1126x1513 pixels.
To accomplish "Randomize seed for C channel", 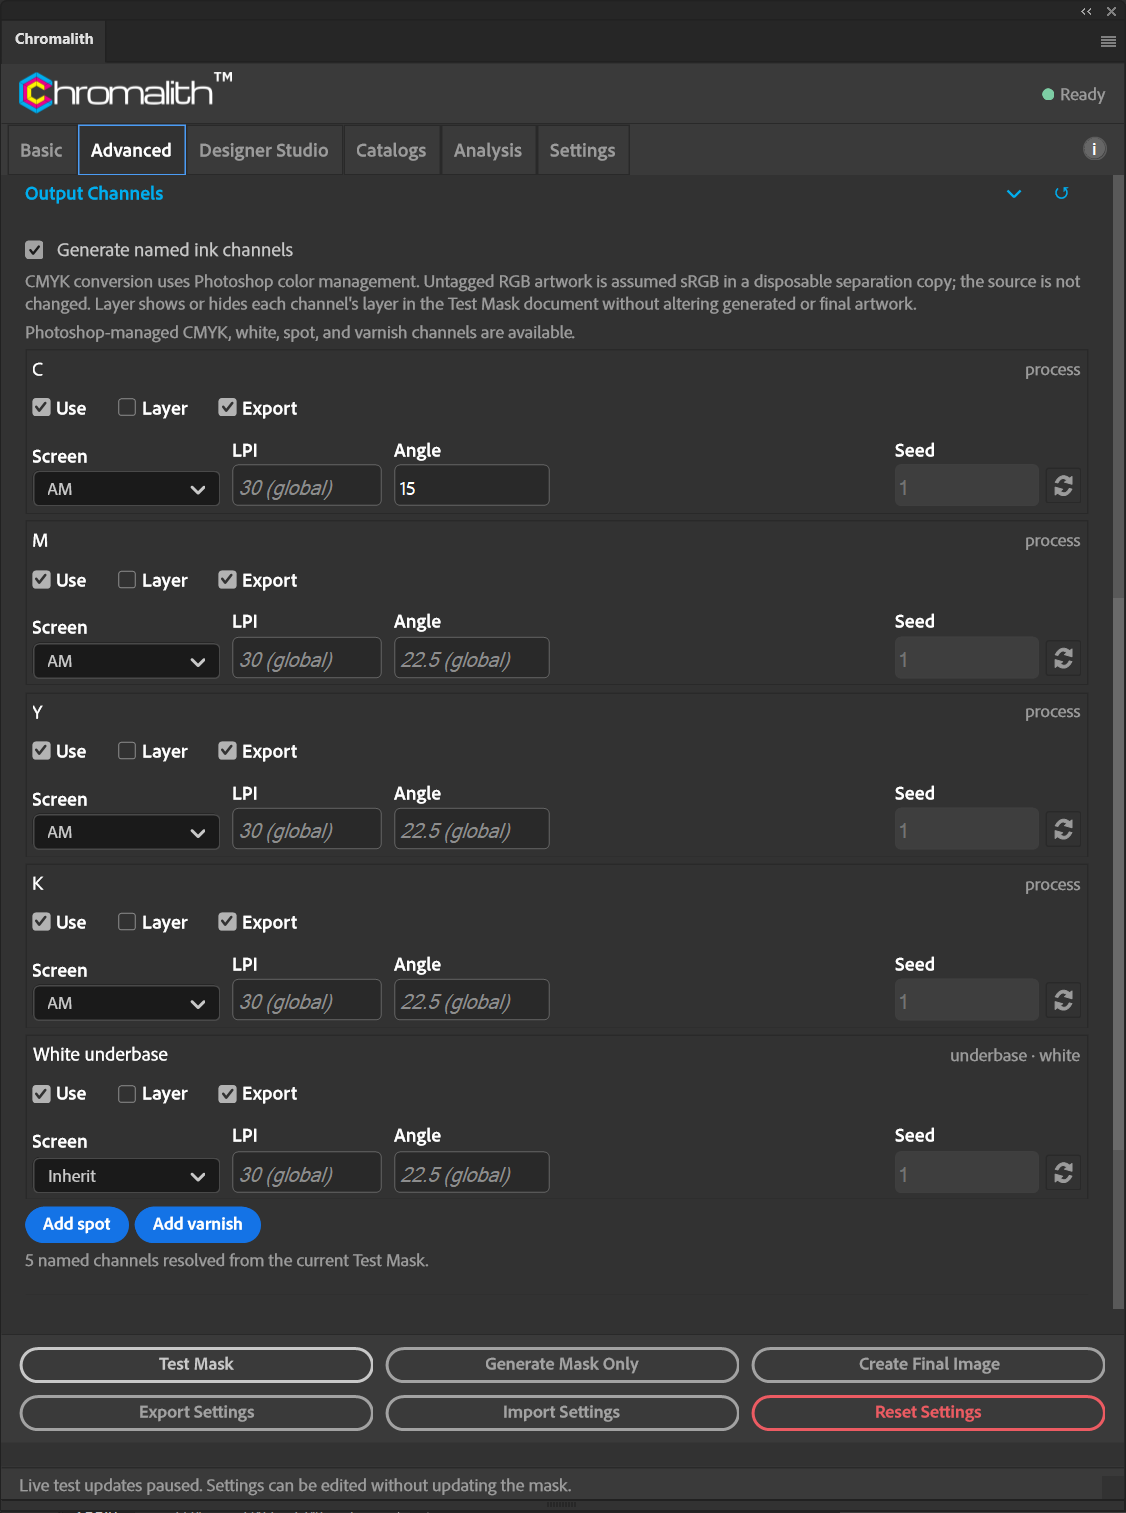I will tap(1064, 486).
